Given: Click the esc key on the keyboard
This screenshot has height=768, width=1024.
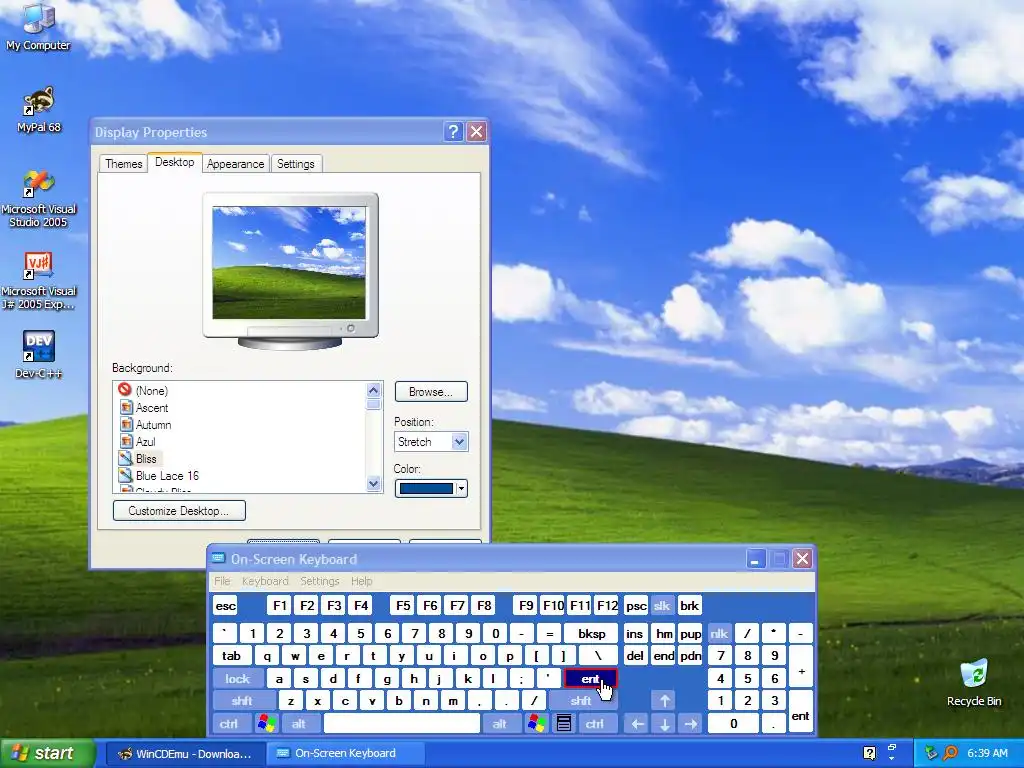Looking at the screenshot, I should (x=226, y=606).
